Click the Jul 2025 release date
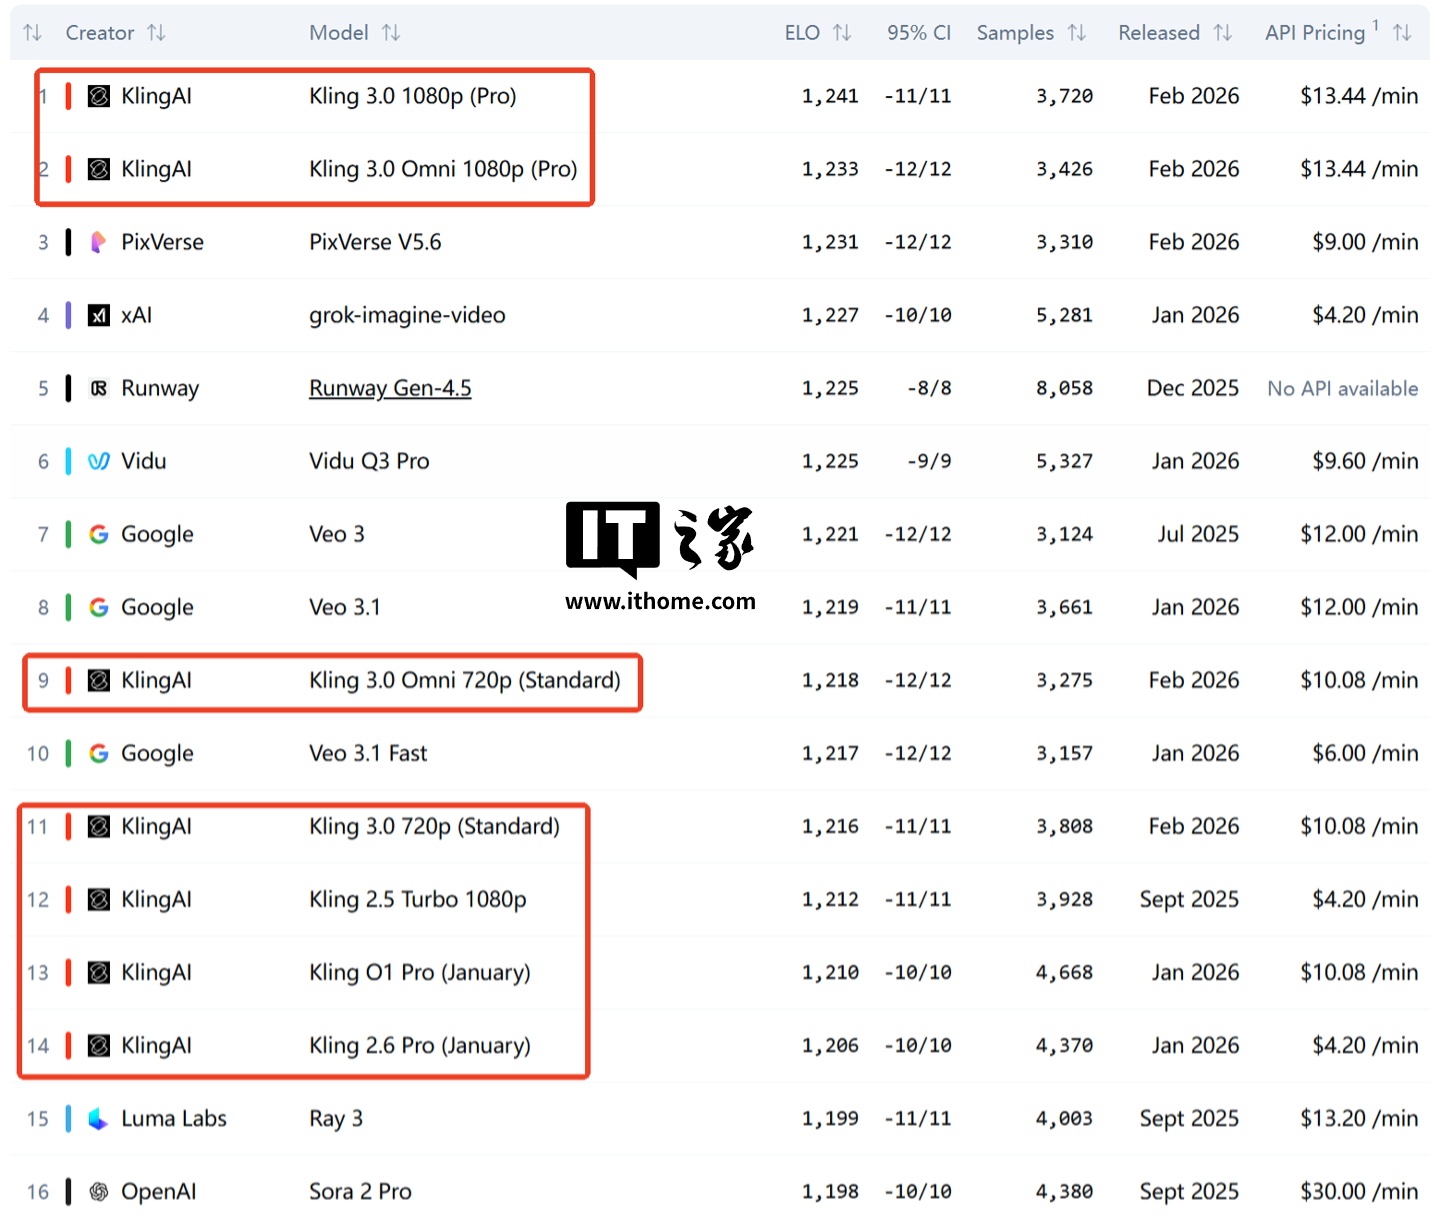The height and width of the screenshot is (1221, 1440). [1198, 534]
